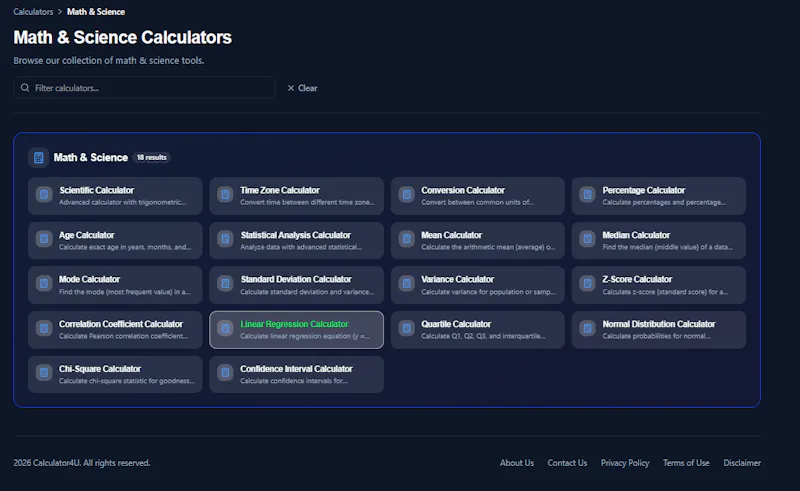Click the Math & Science Calculators heading
This screenshot has height=491, width=800.
122,37
